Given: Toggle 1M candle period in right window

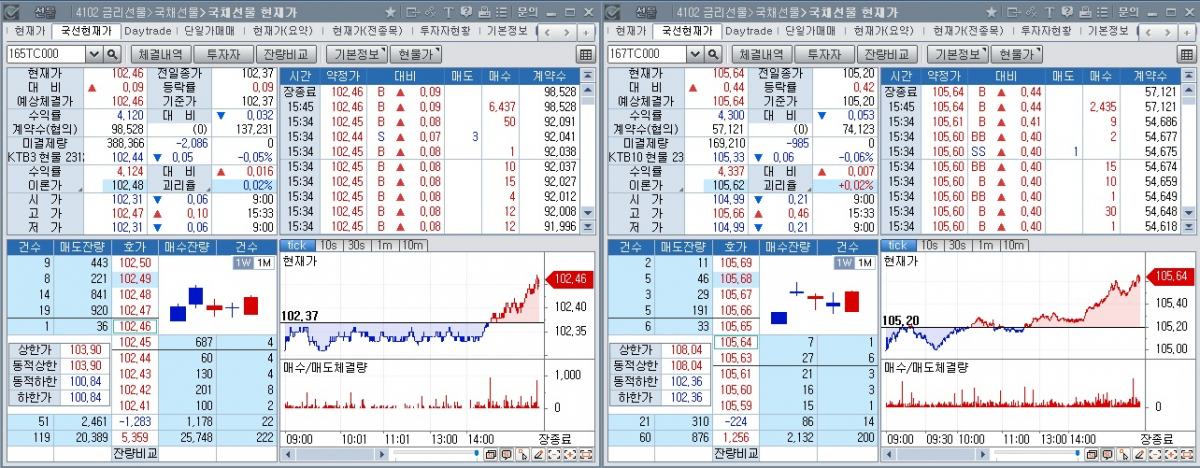Looking at the screenshot, I should point(865,263).
